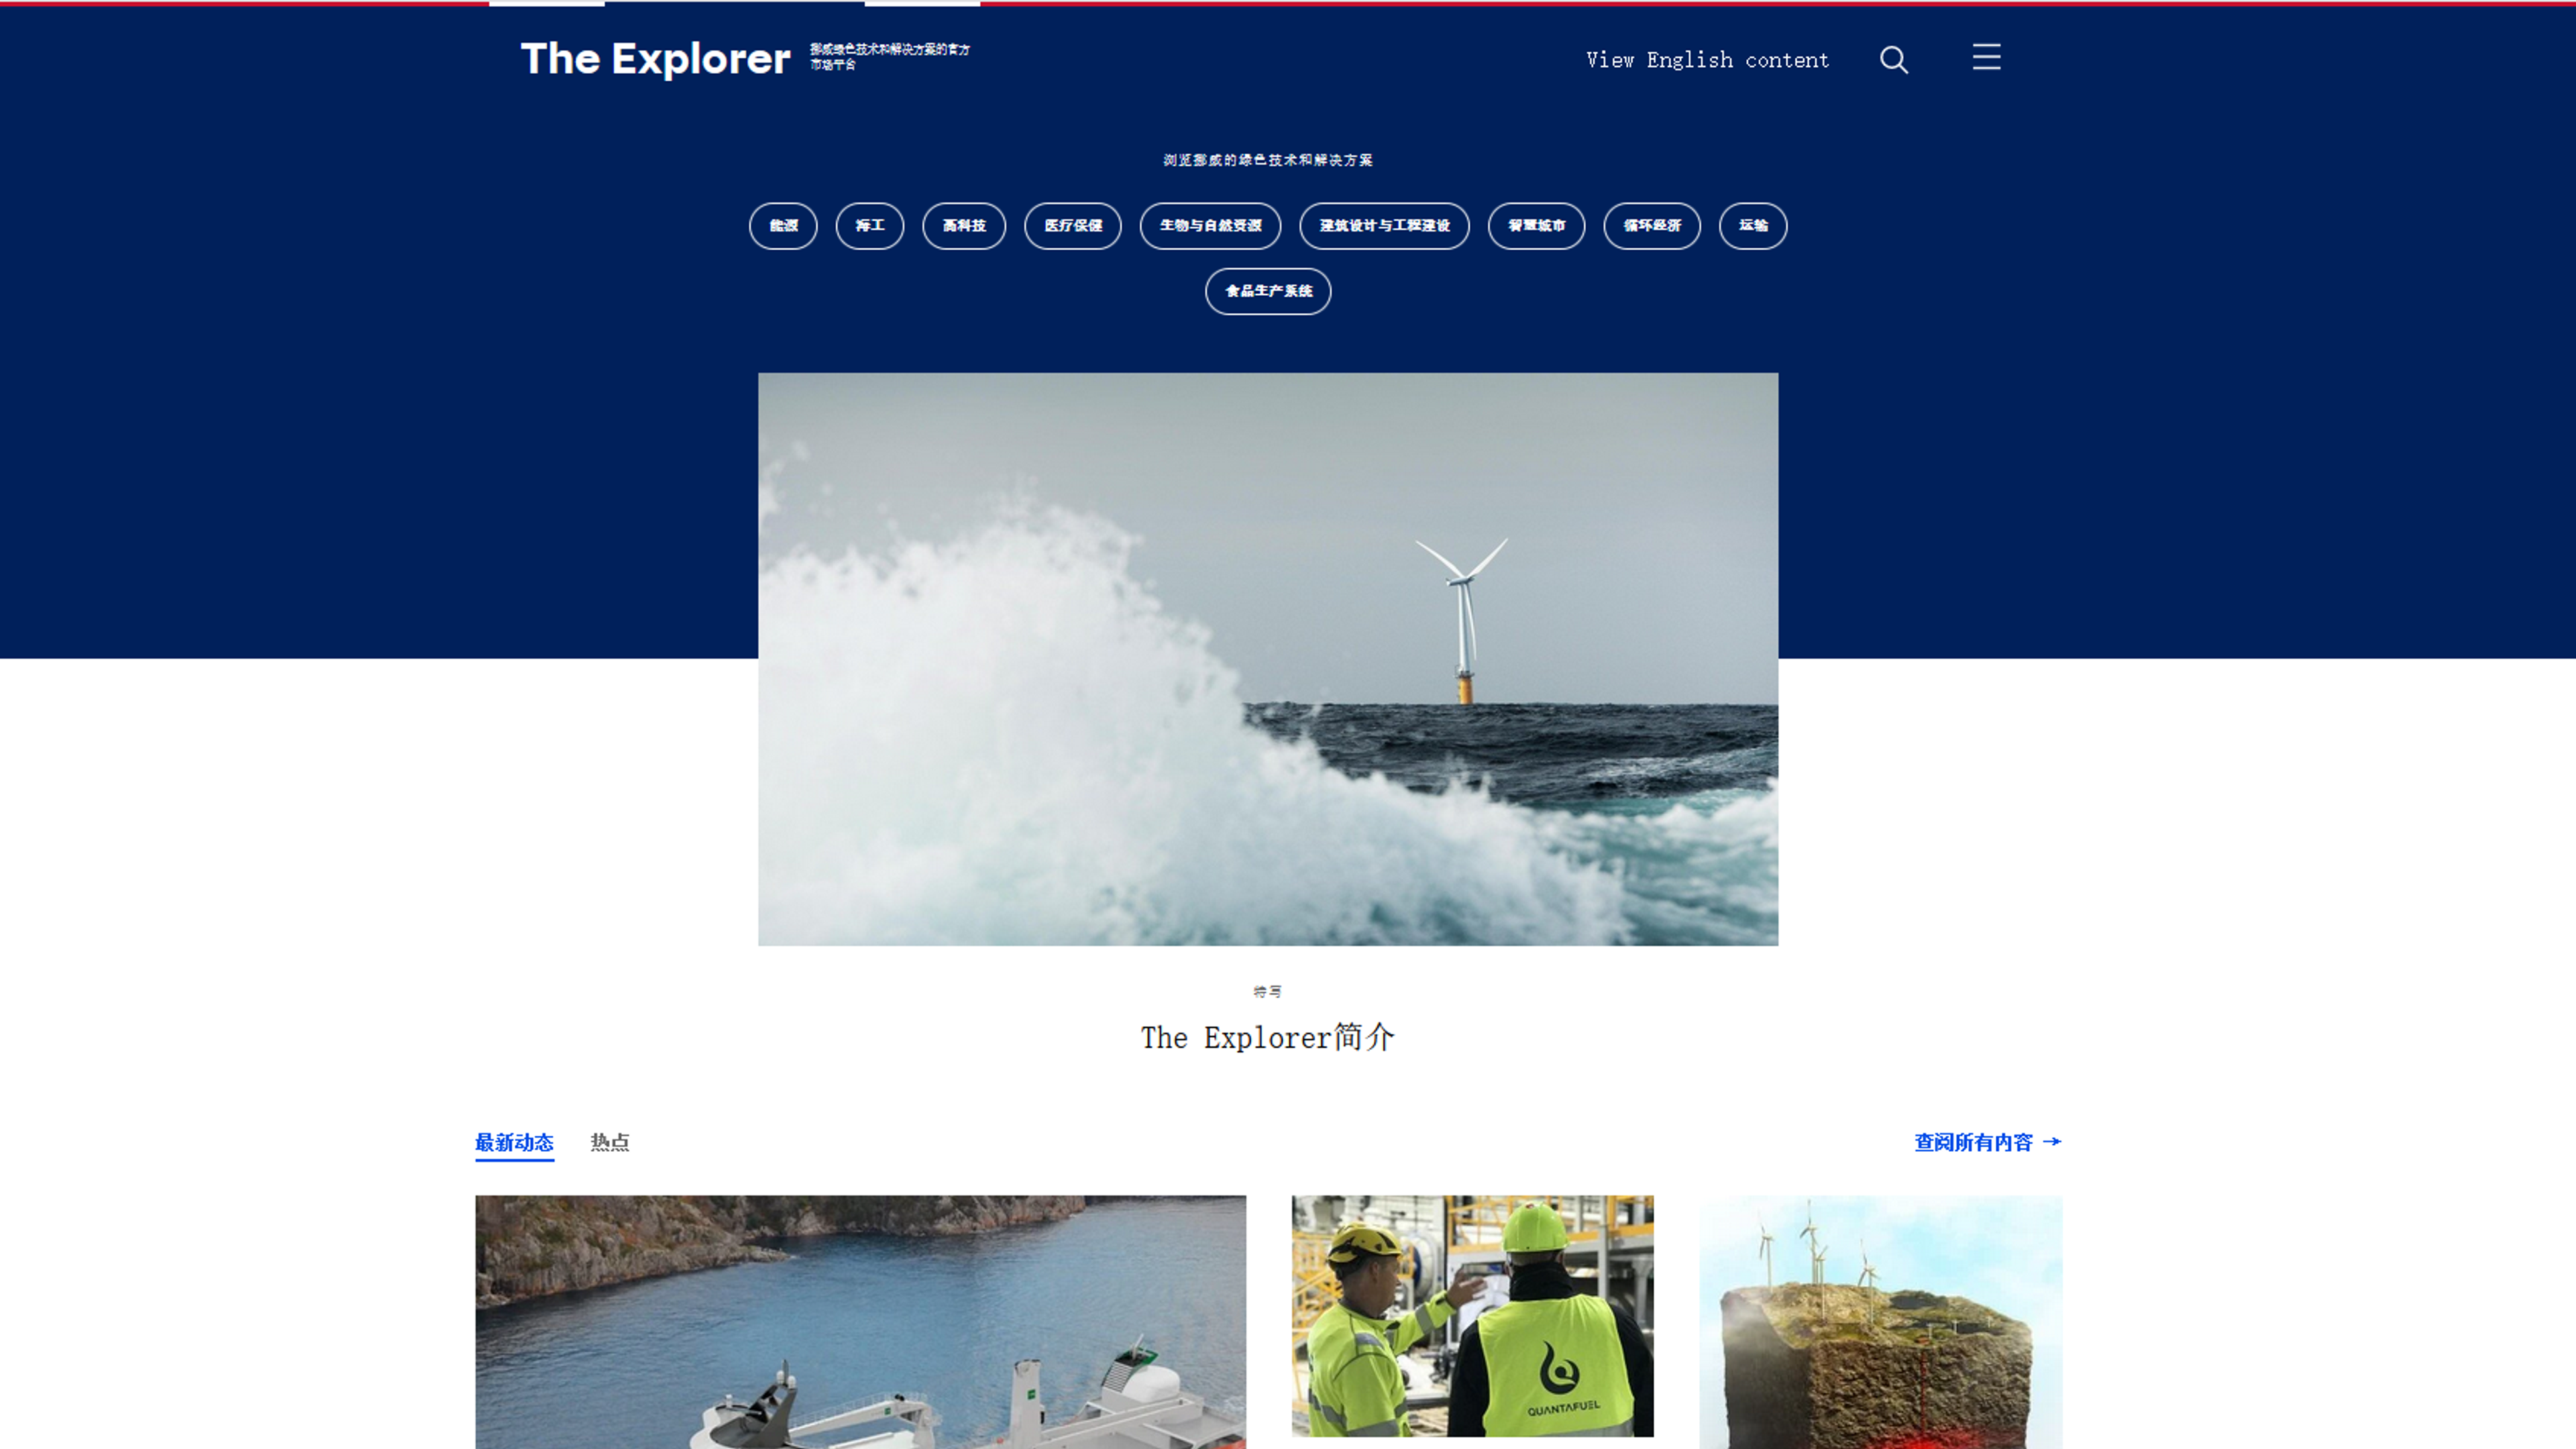Open the 医疗保健 category

click(1072, 226)
